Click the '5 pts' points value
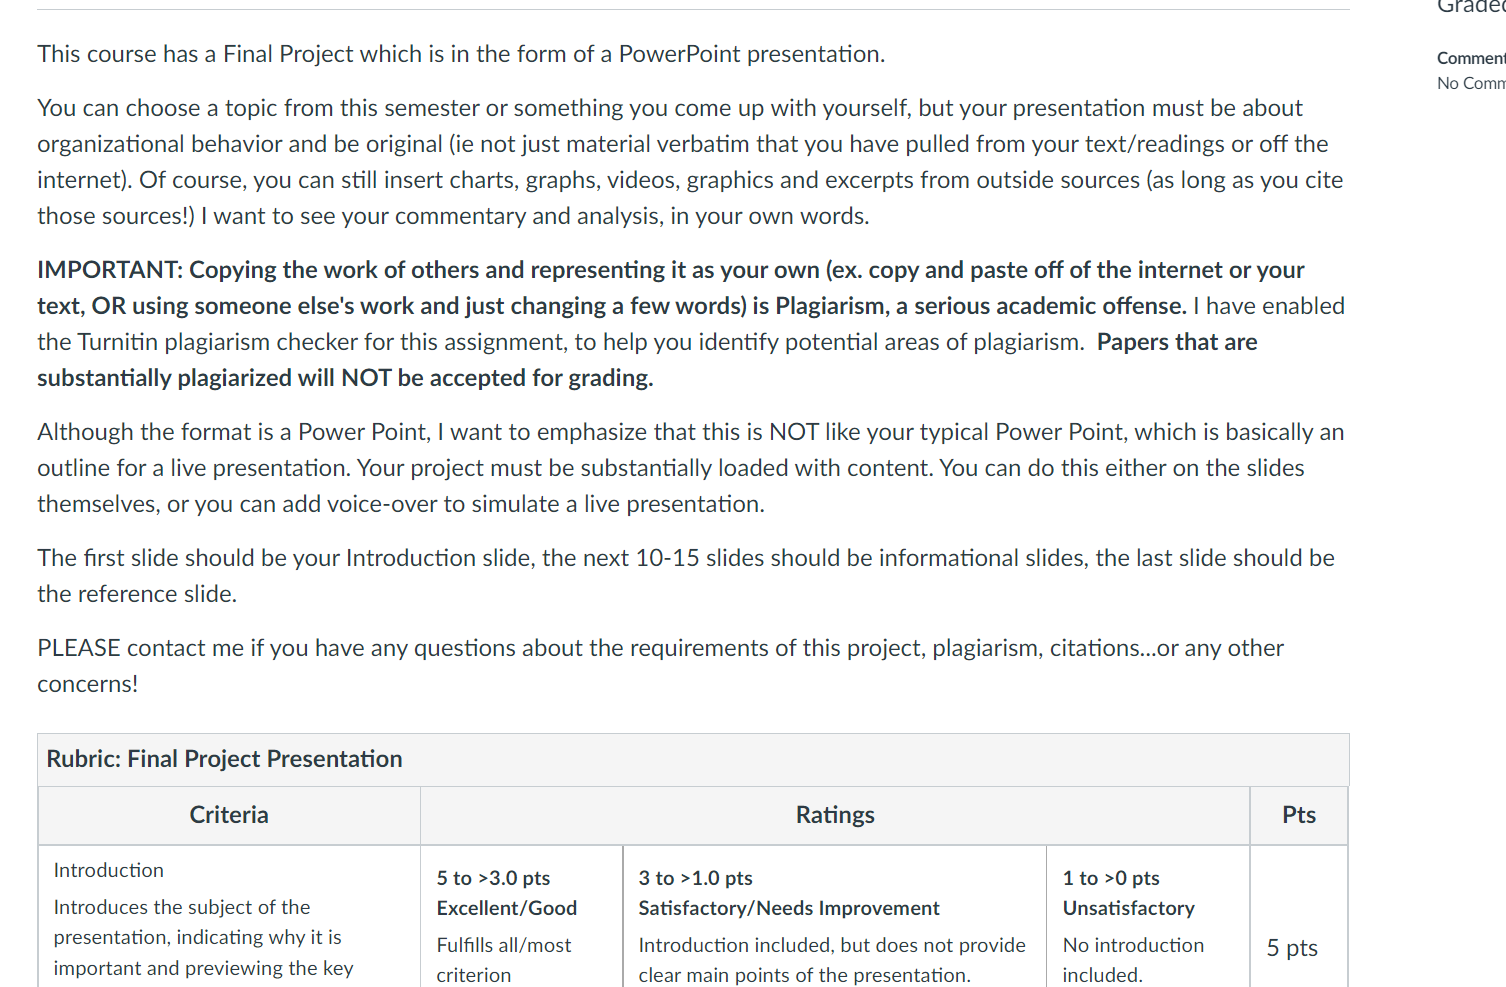 [1292, 948]
